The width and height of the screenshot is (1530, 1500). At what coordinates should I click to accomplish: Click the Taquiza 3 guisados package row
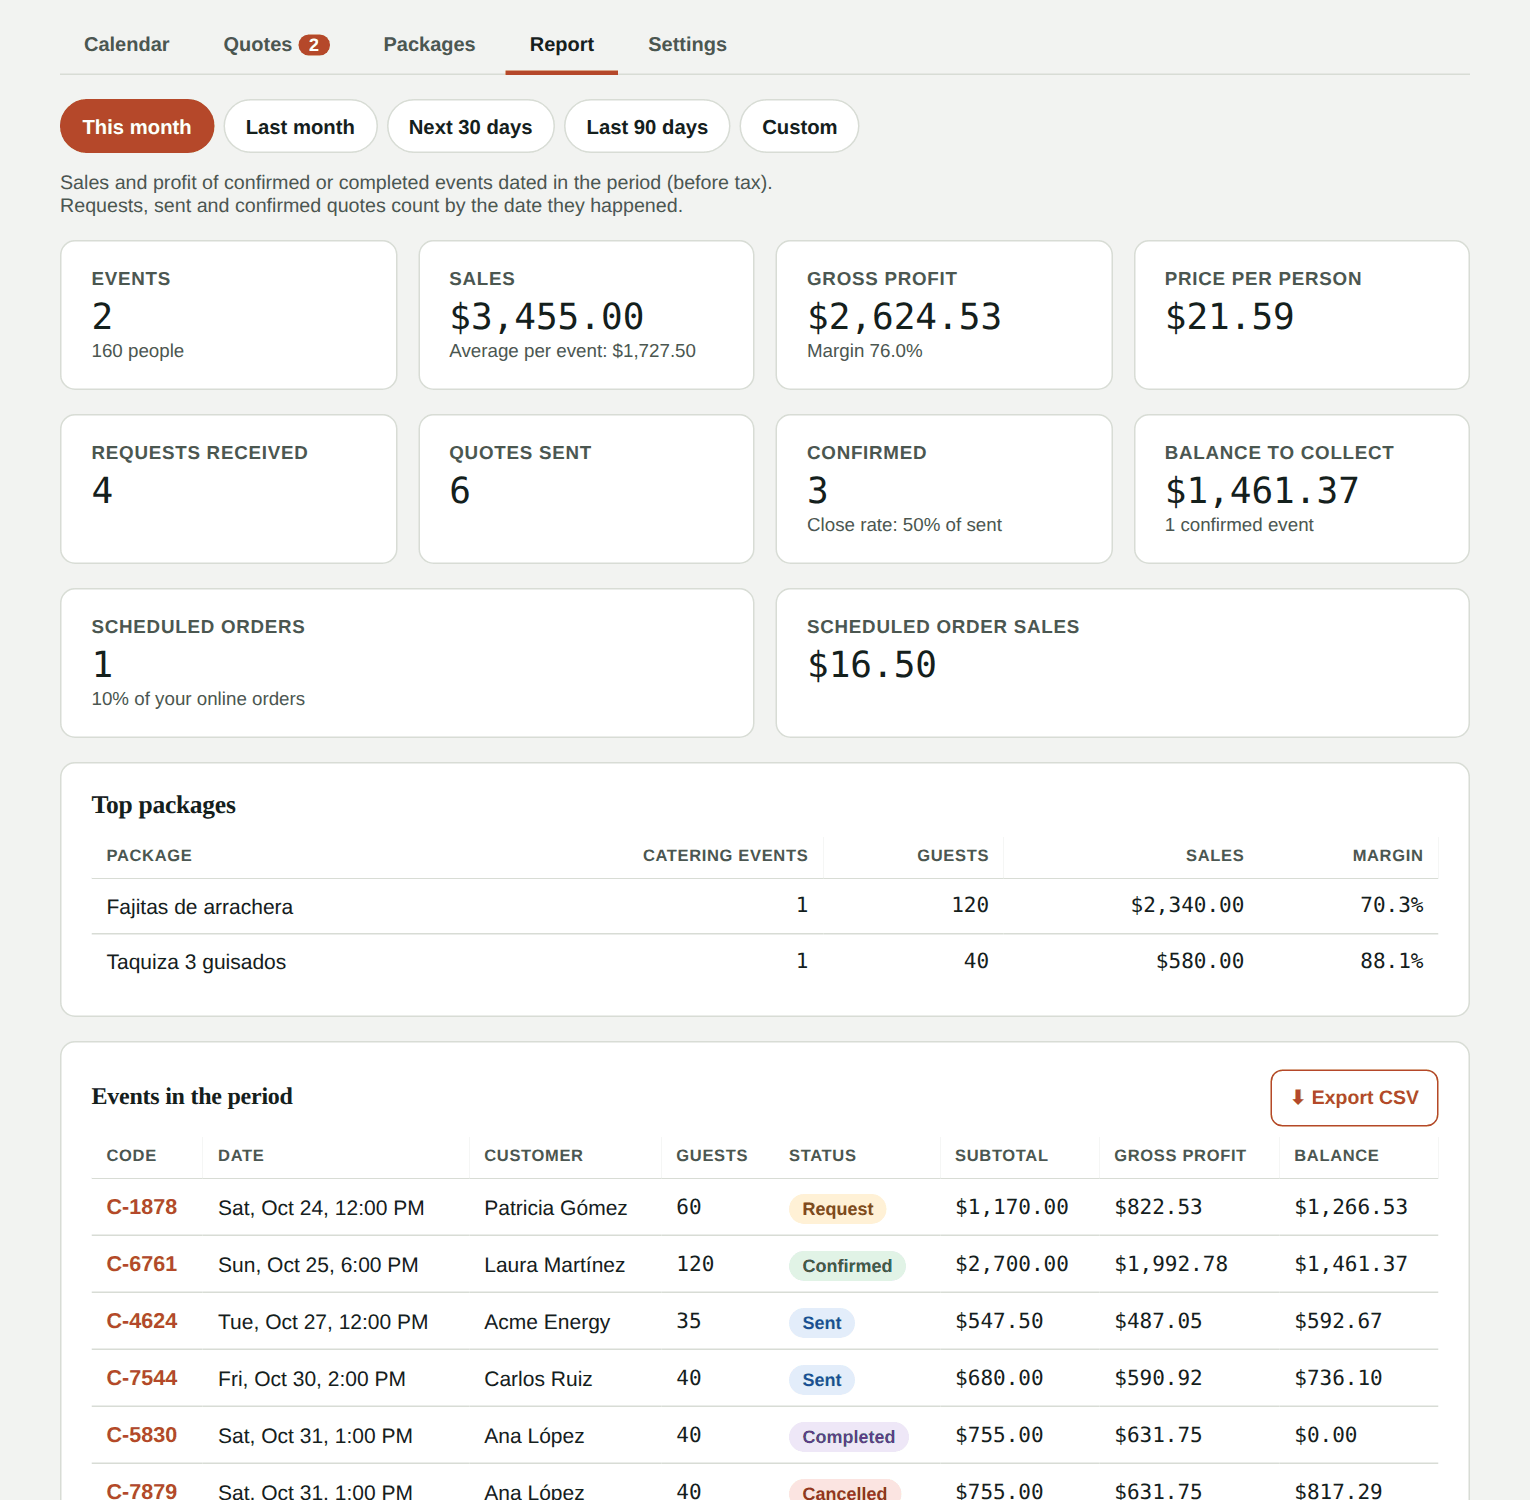pyautogui.click(x=765, y=961)
